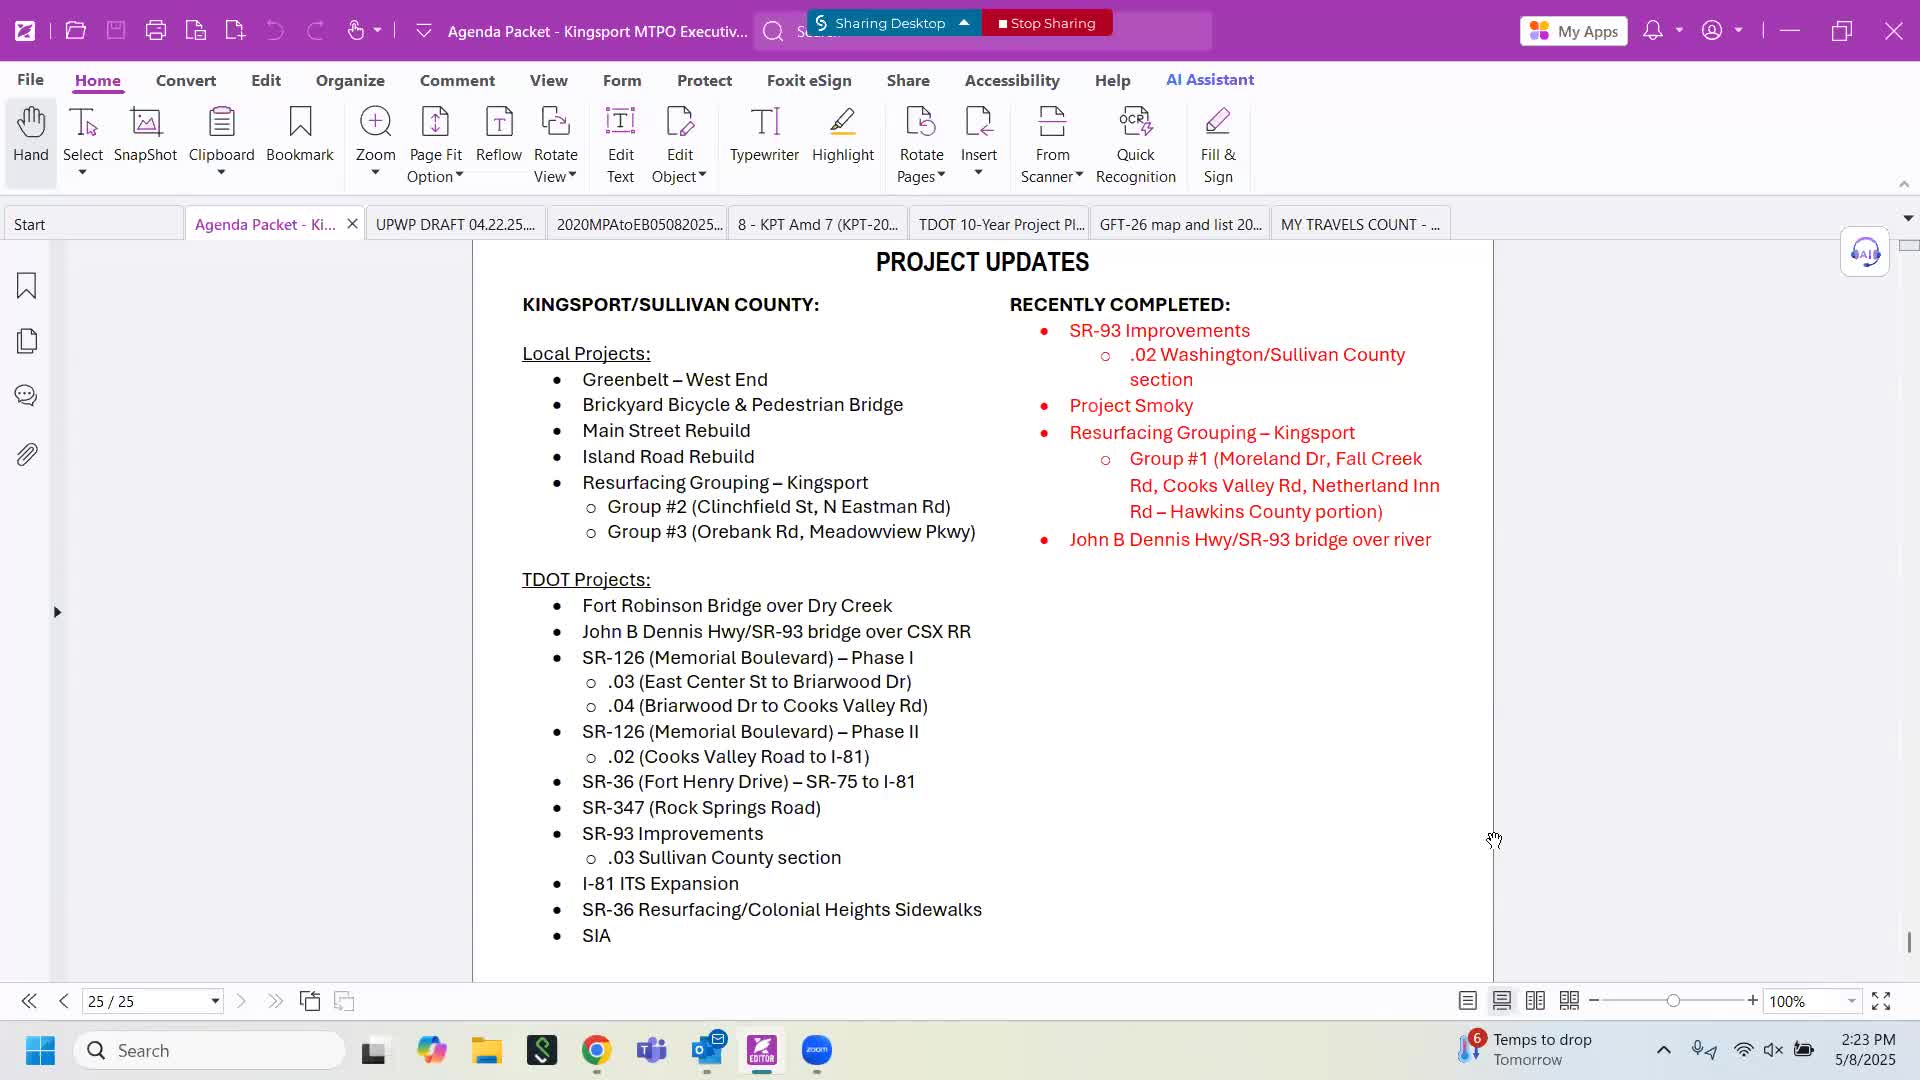Switch to single page view mode
This screenshot has height=1080, width=1920.
[1467, 1001]
